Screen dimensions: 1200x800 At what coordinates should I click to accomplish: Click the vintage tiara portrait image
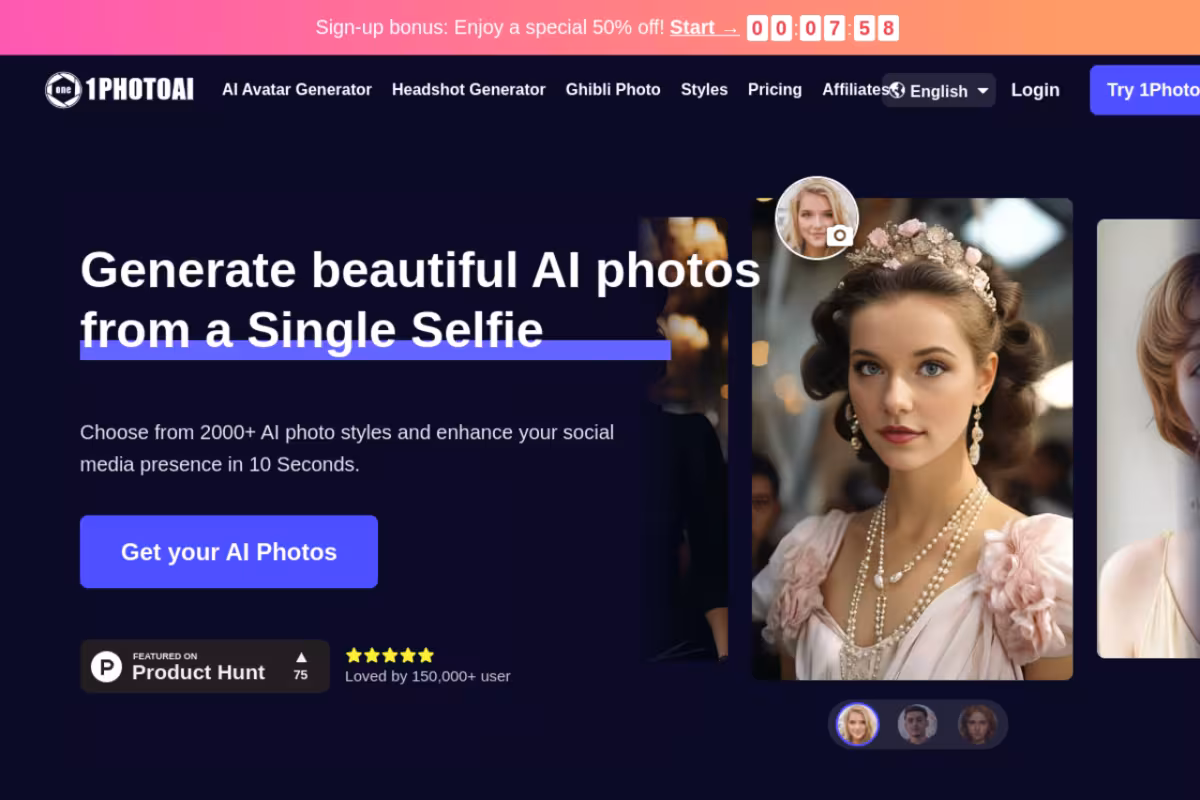(912, 439)
